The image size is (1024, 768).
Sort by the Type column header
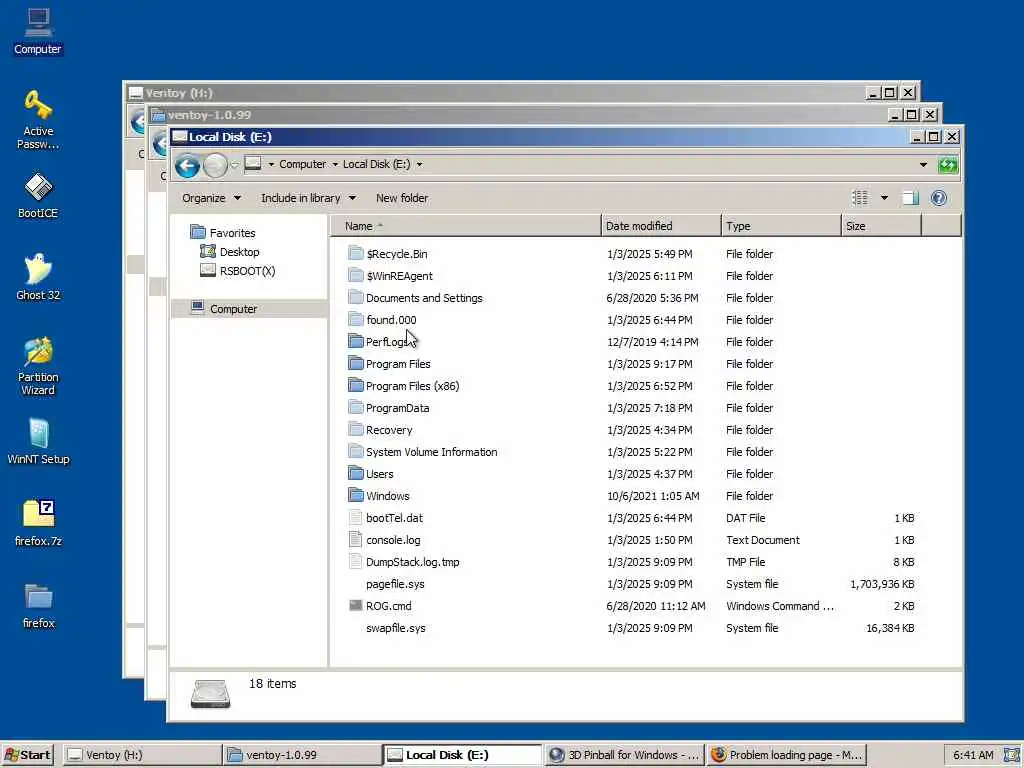[781, 226]
